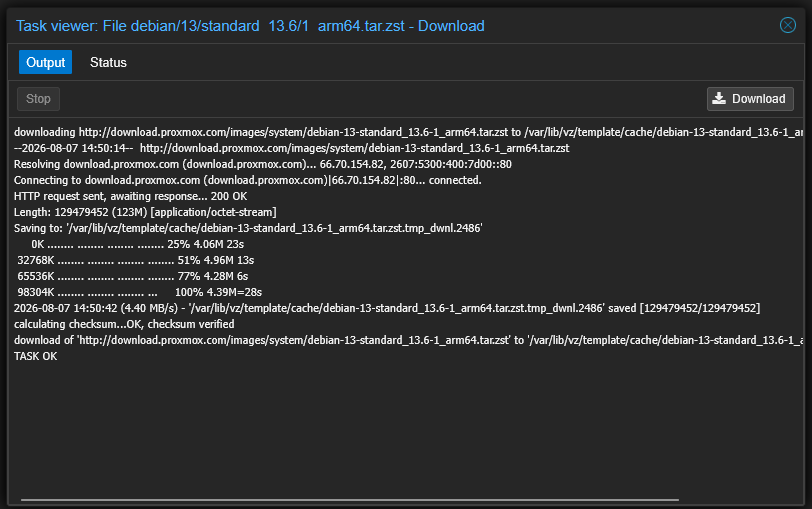Click the '32768K ... 51% 4.96M 13s' line
Viewport: 812px width, 509px height.
click(136, 260)
